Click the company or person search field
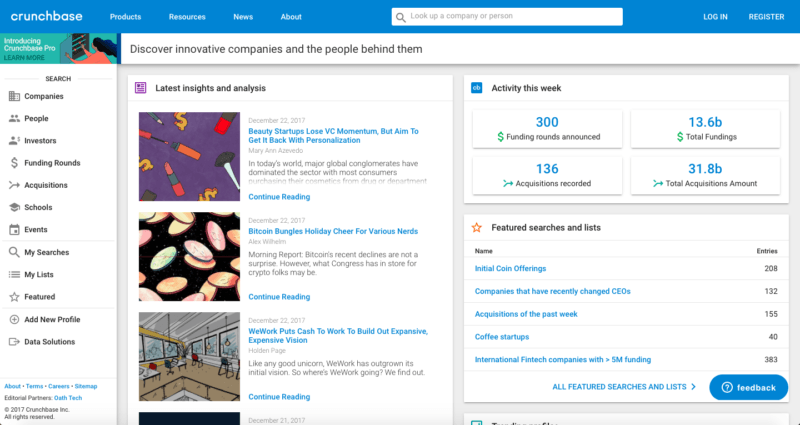The image size is (800, 425). pyautogui.click(x=514, y=17)
